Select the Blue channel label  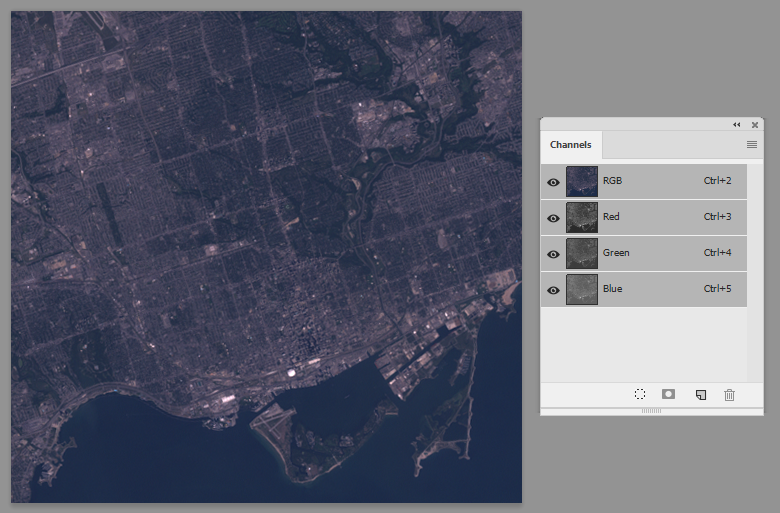(x=612, y=289)
